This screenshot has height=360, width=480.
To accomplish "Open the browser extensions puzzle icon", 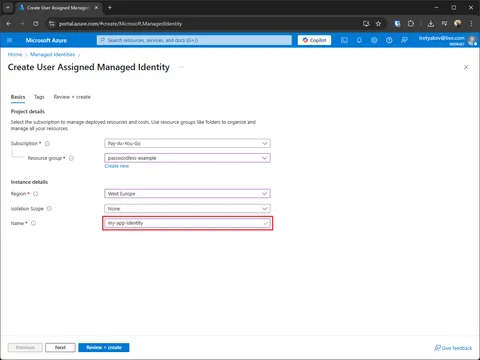I will (x=411, y=24).
